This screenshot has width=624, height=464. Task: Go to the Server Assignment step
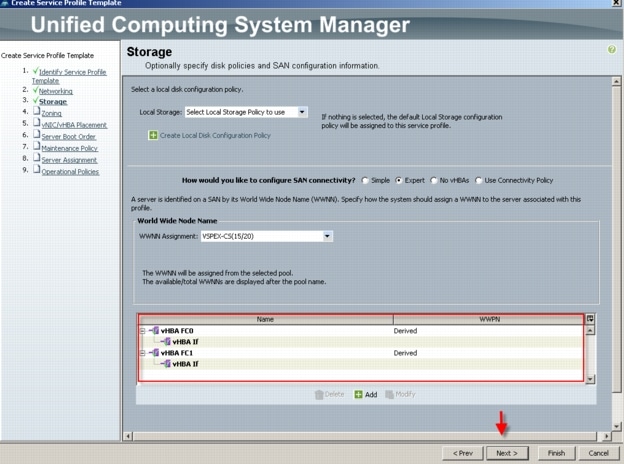[69, 160]
